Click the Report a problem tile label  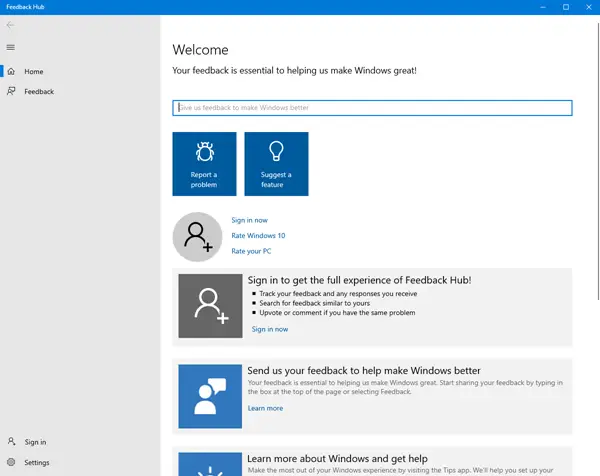click(x=204, y=179)
